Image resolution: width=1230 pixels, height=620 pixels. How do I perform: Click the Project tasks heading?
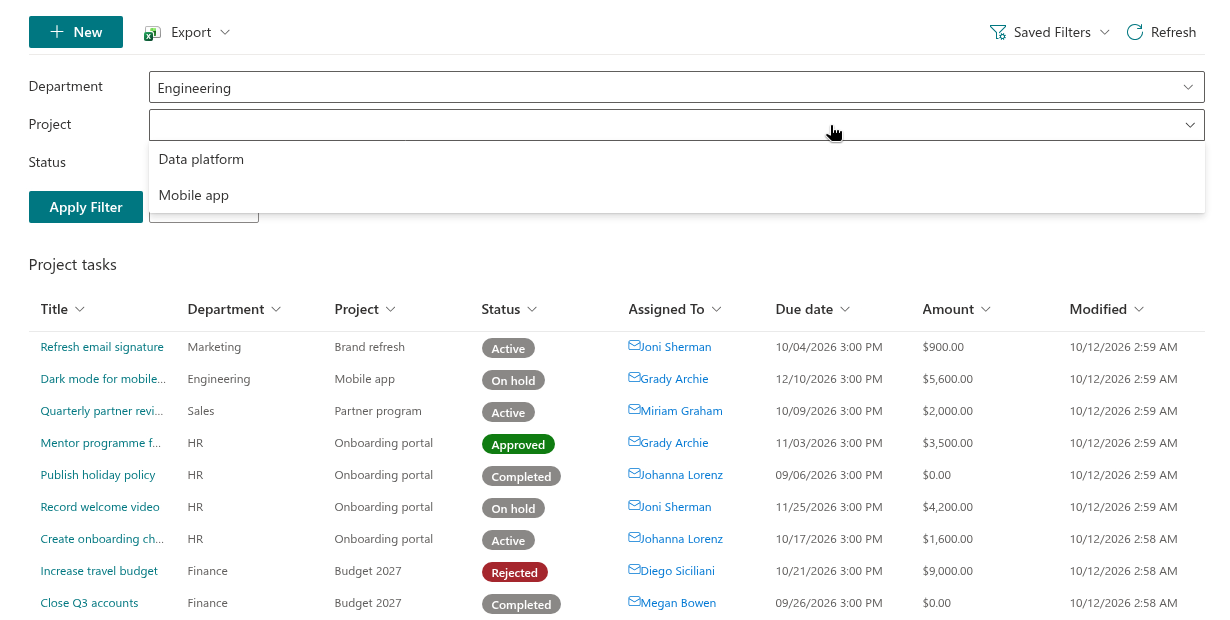73,265
